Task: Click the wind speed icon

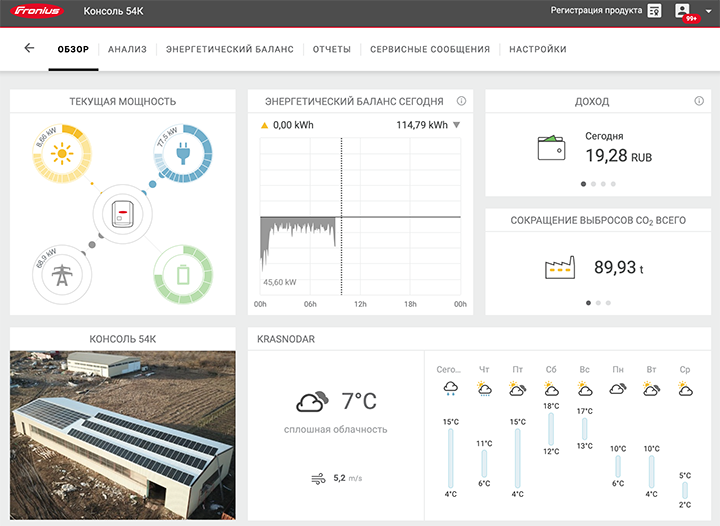Action: coord(318,479)
